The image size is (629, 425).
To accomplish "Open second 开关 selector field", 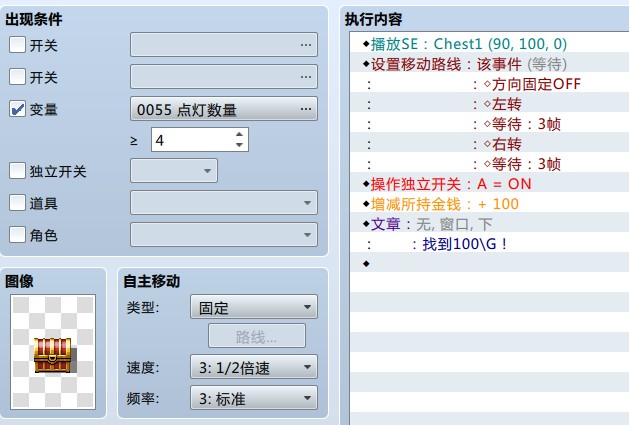I will click(x=224, y=76).
